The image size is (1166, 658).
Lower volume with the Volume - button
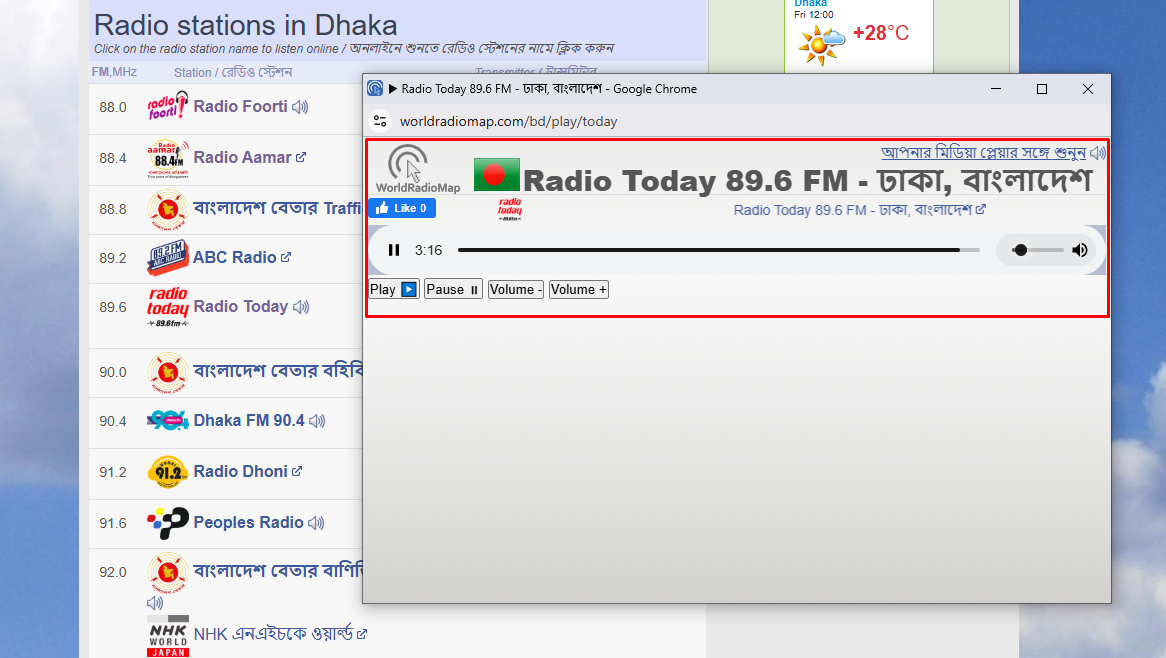tap(515, 289)
